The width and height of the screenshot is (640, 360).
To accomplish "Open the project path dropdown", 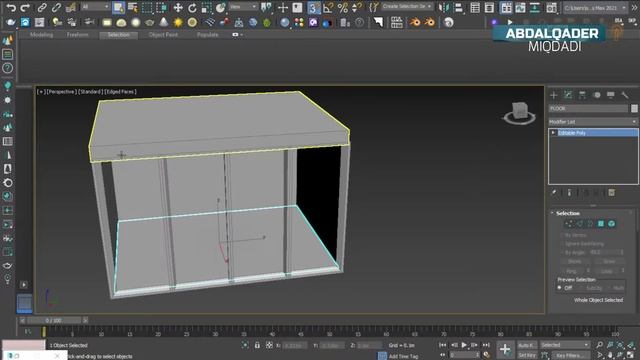I will [596, 8].
